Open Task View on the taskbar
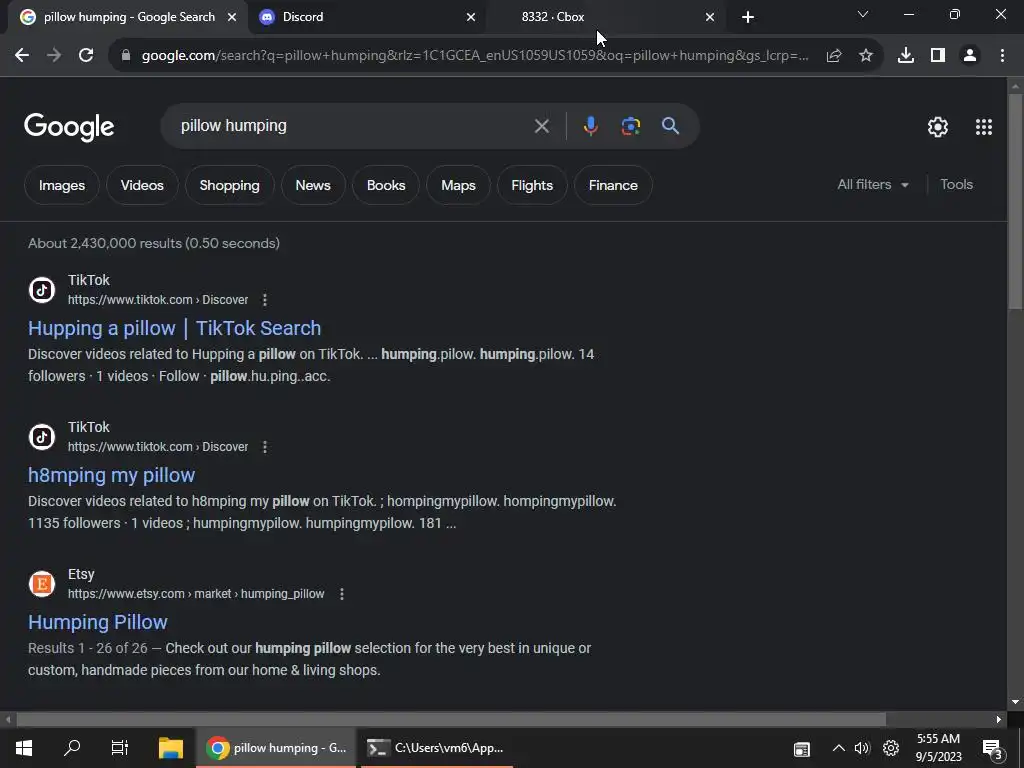This screenshot has height=768, width=1024. coord(120,748)
